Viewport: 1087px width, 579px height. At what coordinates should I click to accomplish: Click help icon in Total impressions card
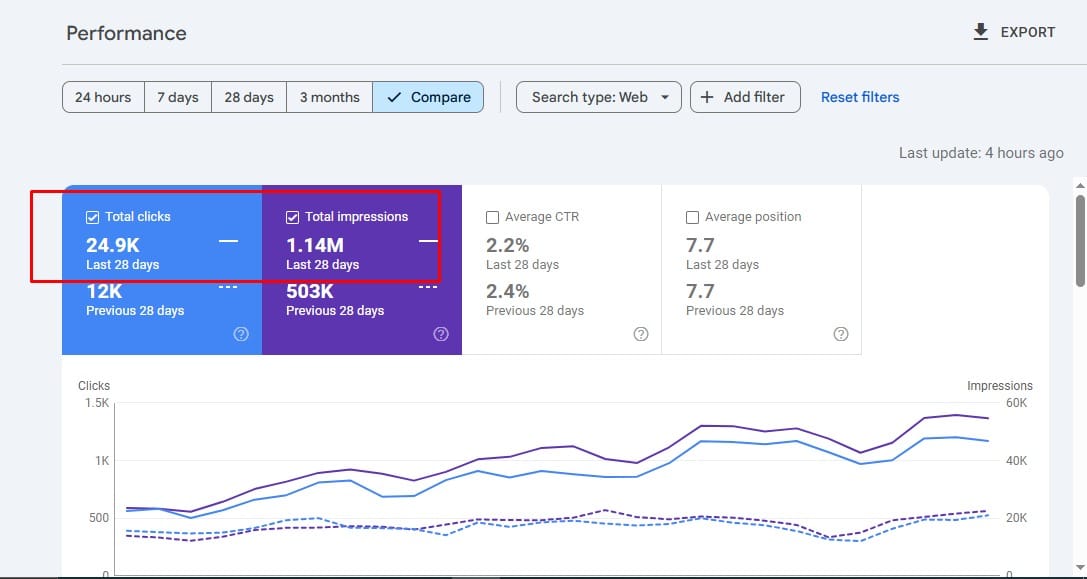click(x=441, y=334)
